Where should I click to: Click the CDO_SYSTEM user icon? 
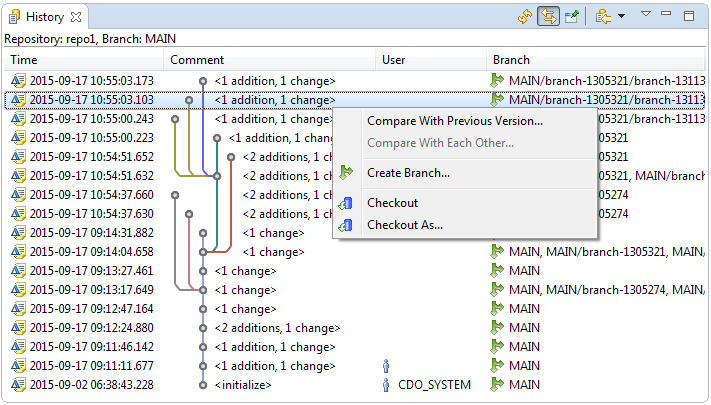coord(387,385)
